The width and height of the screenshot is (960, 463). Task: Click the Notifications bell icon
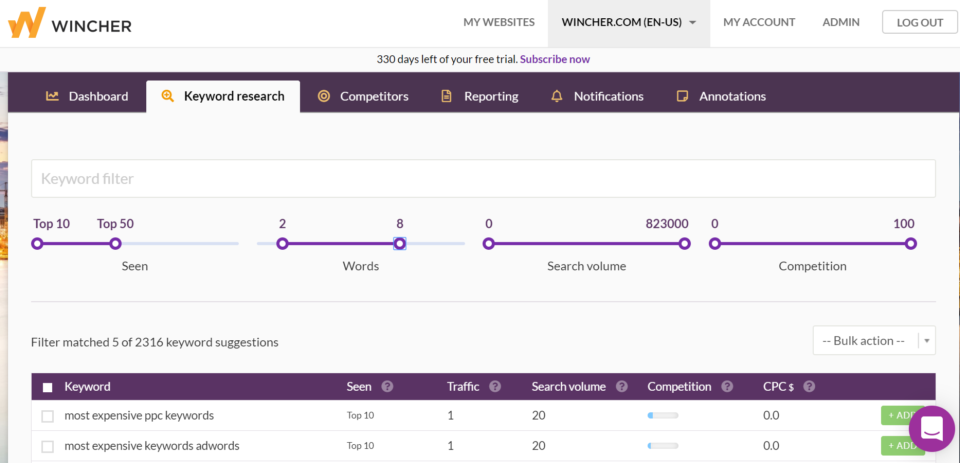(557, 96)
